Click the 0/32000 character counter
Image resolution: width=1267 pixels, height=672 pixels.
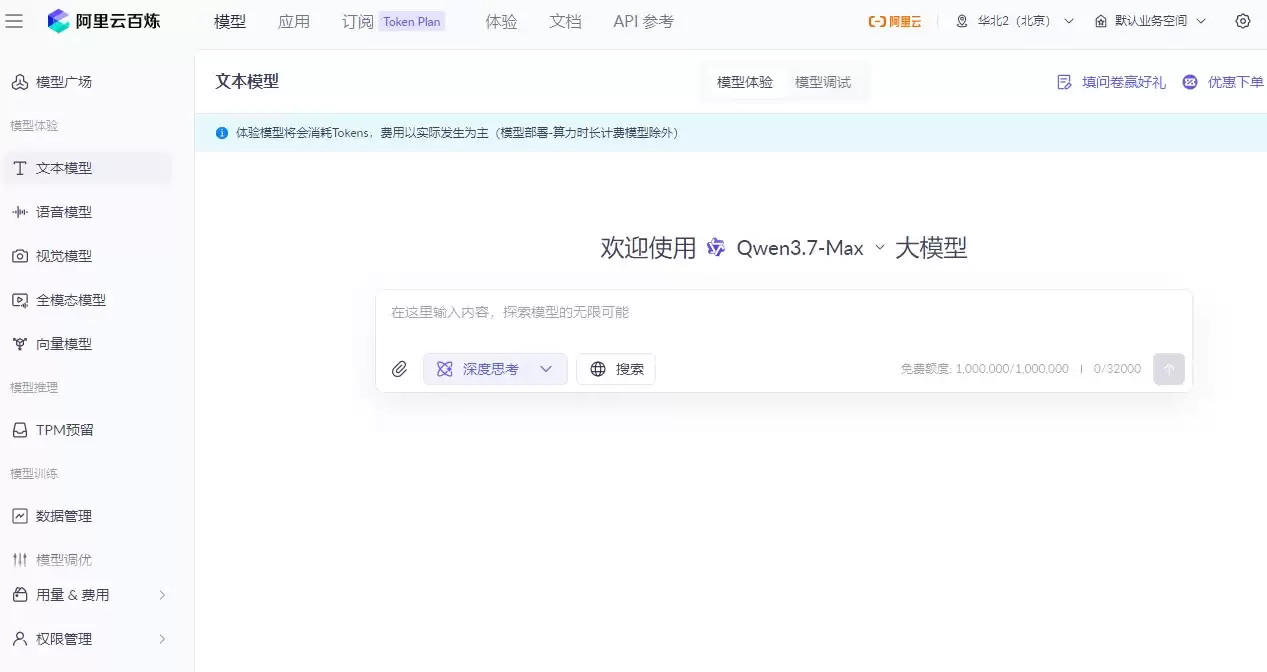click(x=1117, y=369)
